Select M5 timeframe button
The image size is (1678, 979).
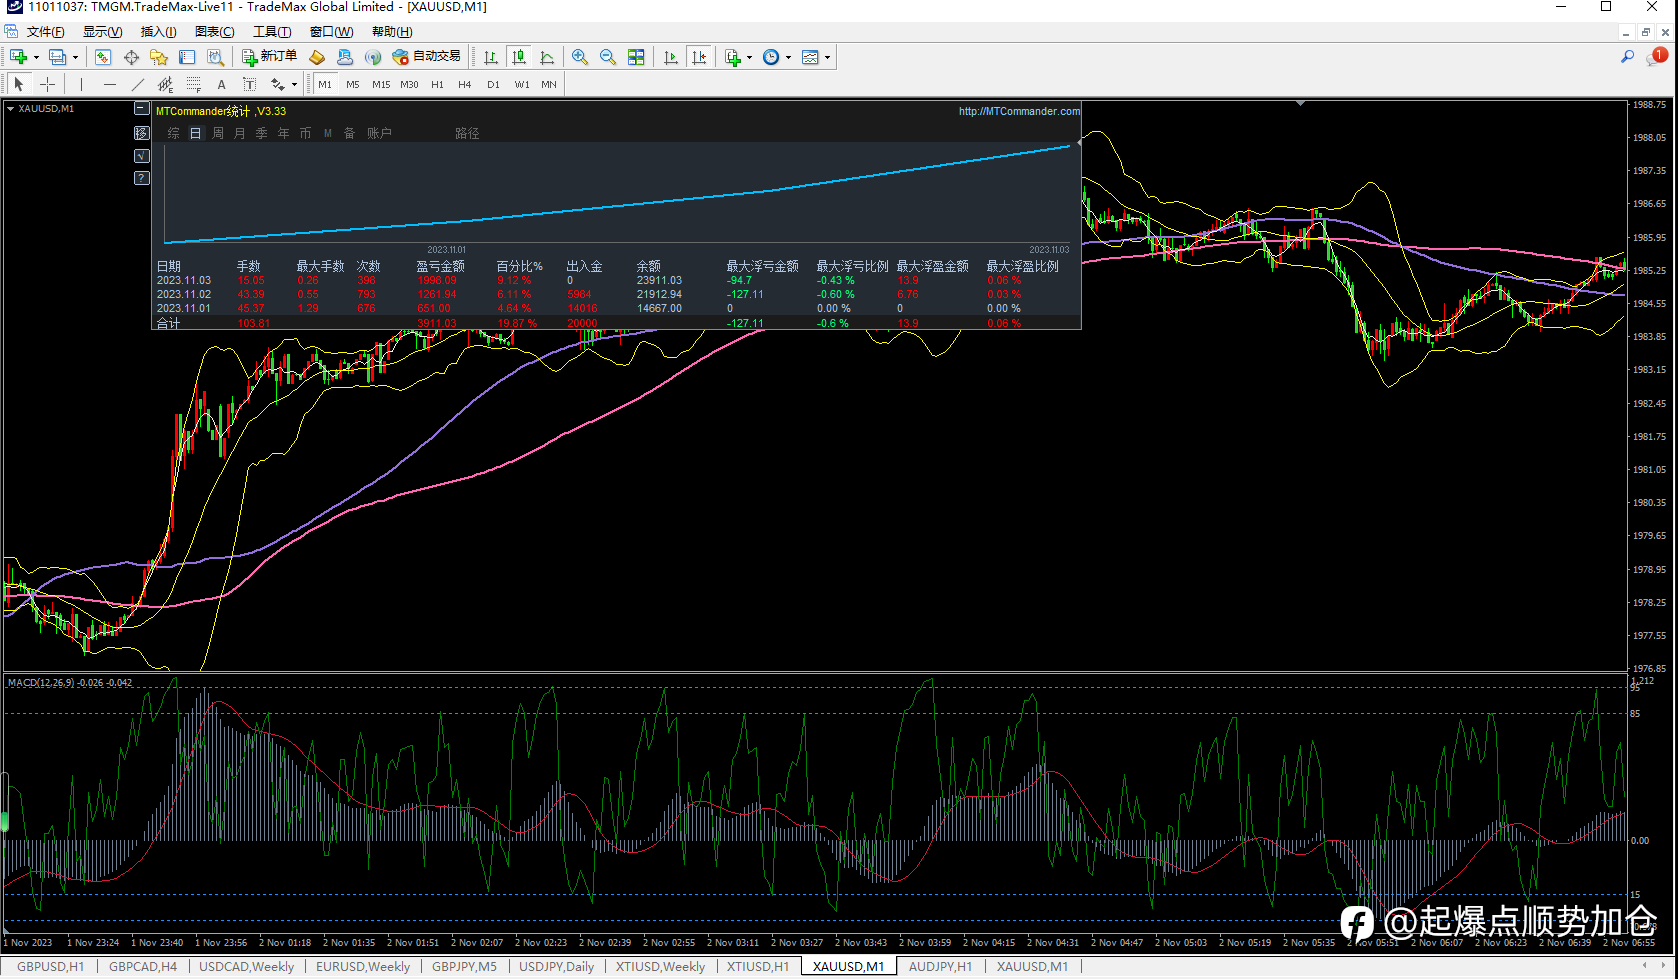[353, 84]
